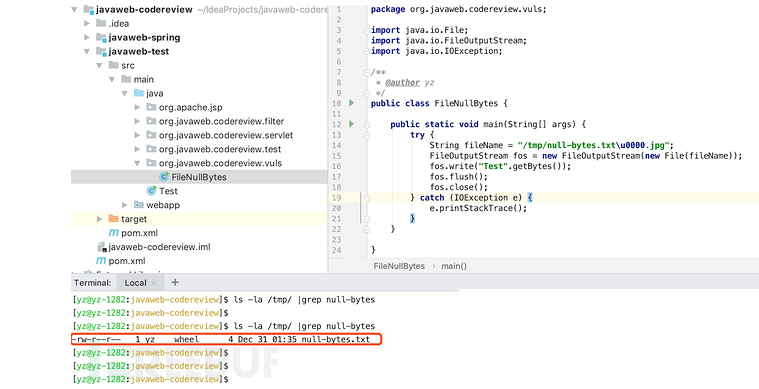The height and width of the screenshot is (389, 759).
Task: Collapse the java source folder
Action: [x=124, y=93]
